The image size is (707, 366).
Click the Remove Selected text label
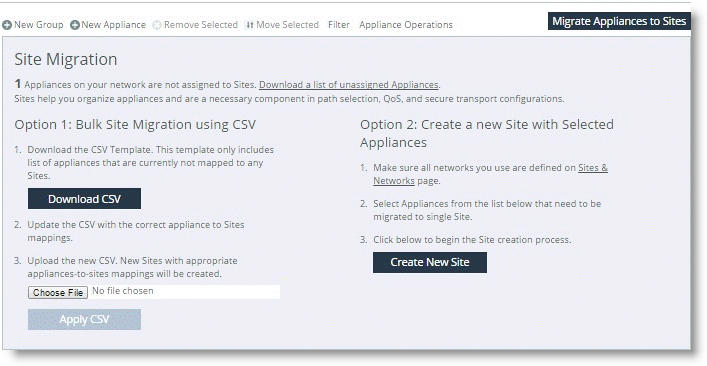click(x=201, y=25)
